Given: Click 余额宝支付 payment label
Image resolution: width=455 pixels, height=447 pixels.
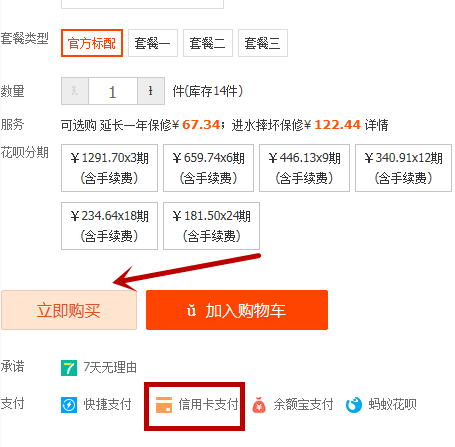Looking at the screenshot, I should pyautogui.click(x=303, y=404).
